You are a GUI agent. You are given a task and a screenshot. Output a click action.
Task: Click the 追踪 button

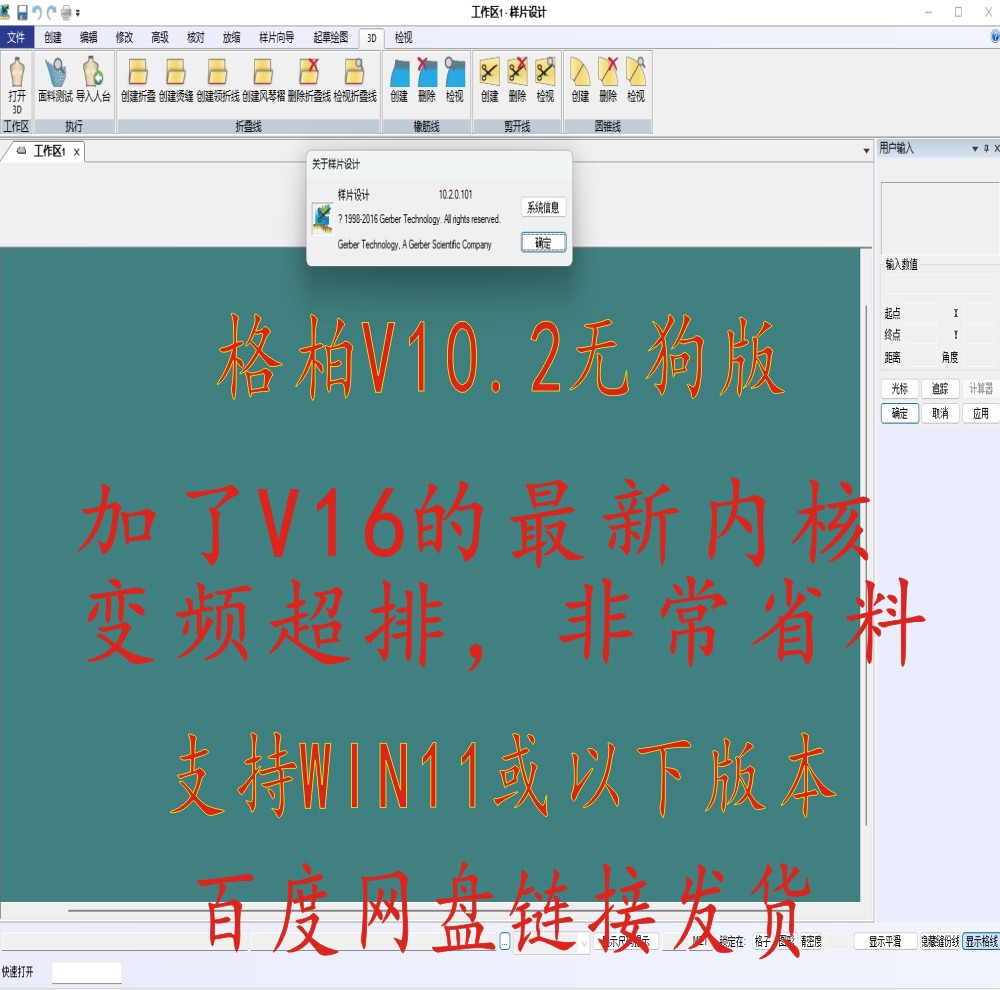[940, 388]
